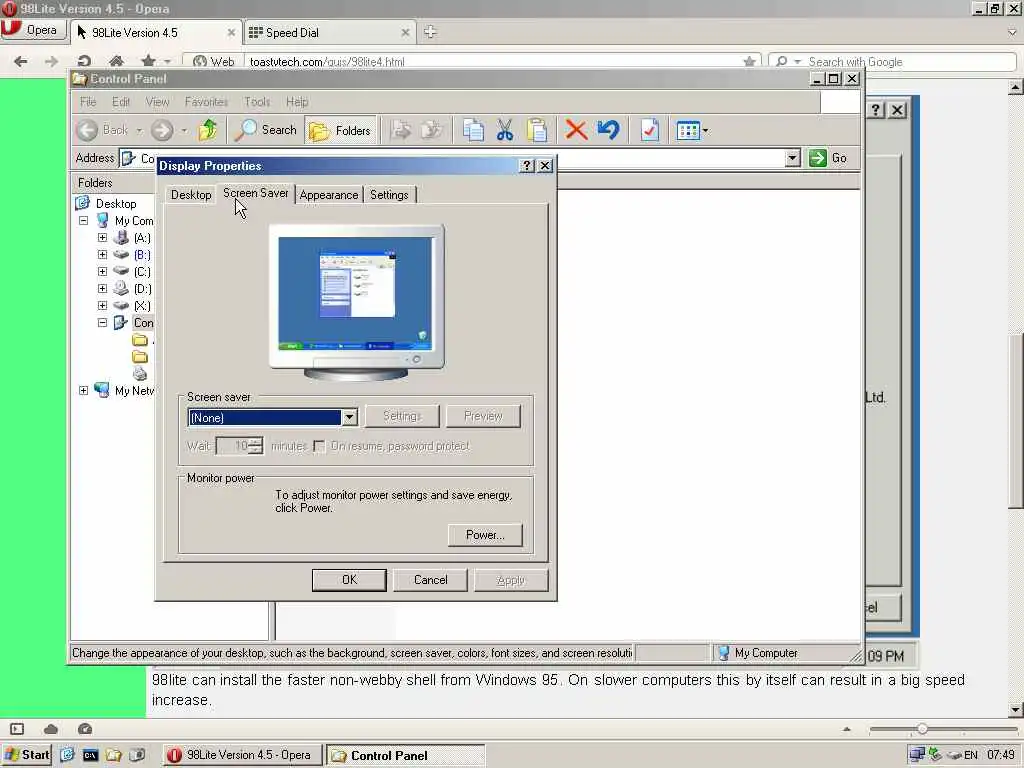Open the Views dropdown button
Screen dimensions: 1024x768
tap(692, 130)
